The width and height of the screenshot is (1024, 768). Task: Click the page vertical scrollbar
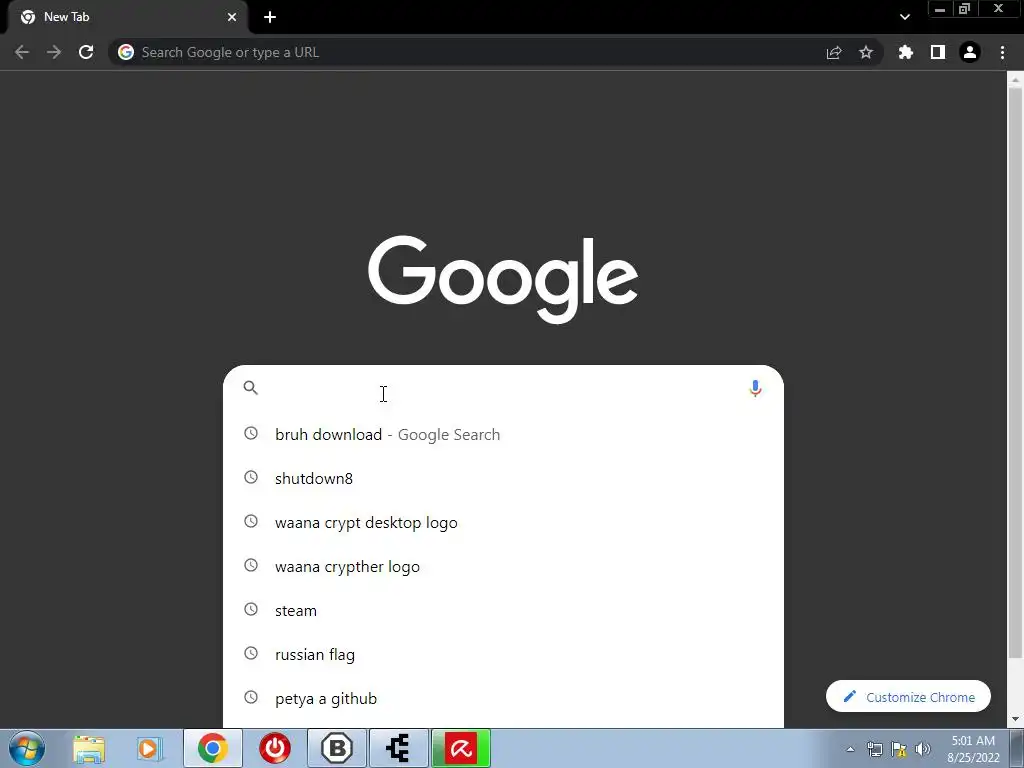tap(1015, 372)
